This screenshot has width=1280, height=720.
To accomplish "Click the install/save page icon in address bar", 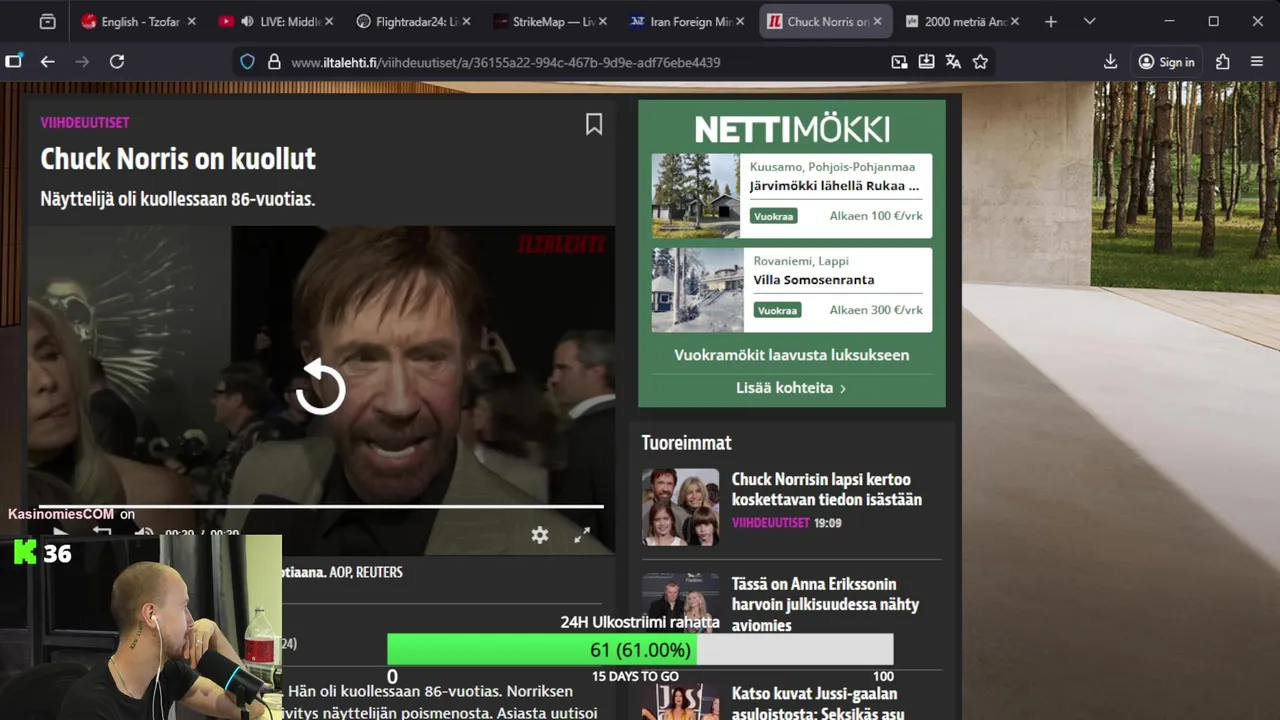I will click(x=926, y=62).
